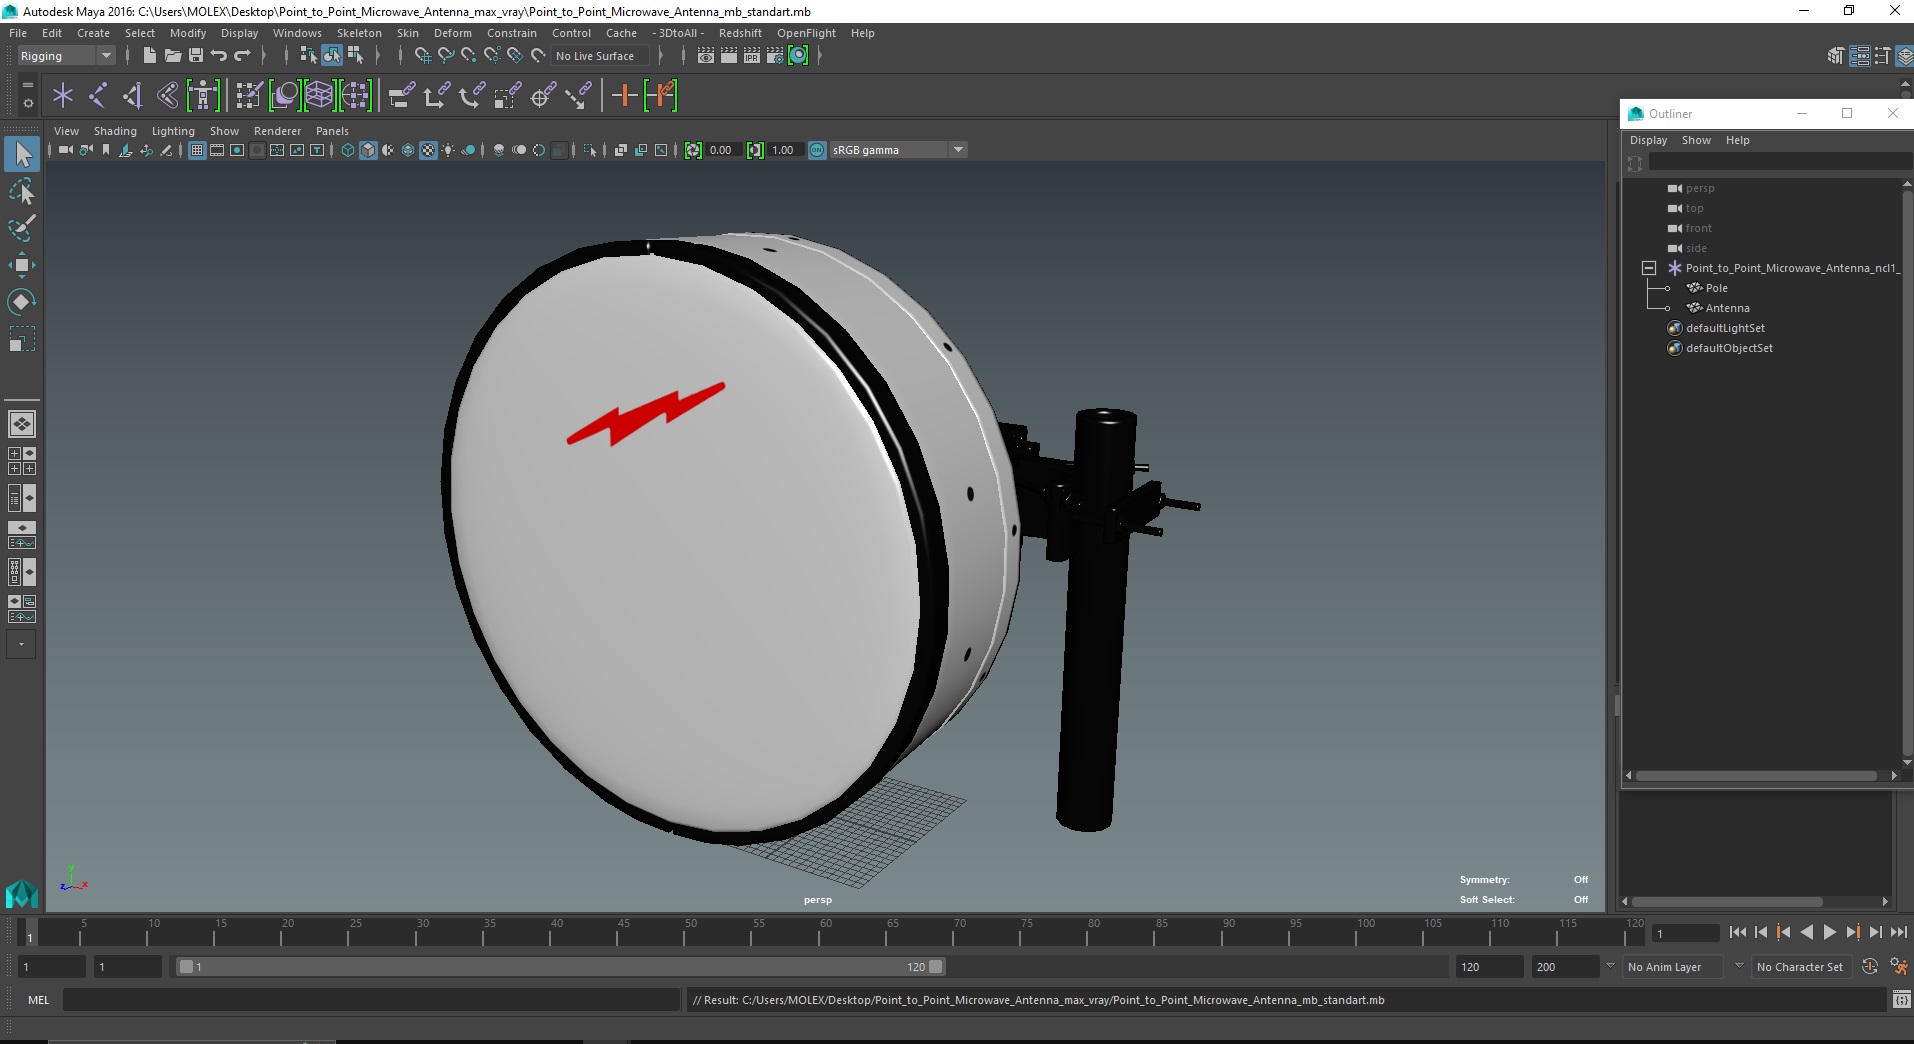The height and width of the screenshot is (1044, 1914).
Task: Collapse Point_to_Point_Microwave_Antenna group in Outliner
Action: [1649, 268]
